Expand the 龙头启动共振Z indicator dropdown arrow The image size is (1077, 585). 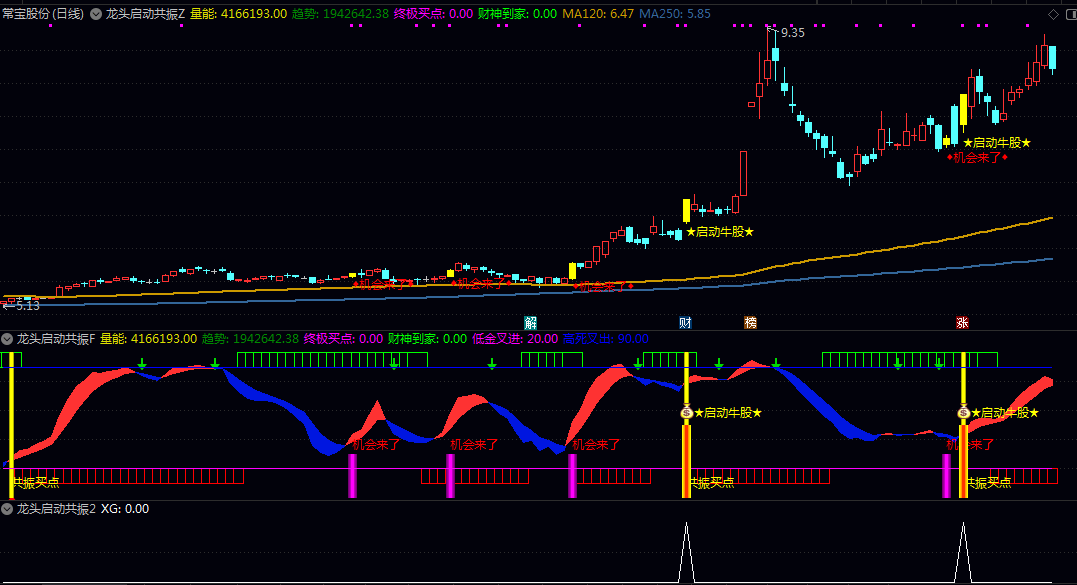[95, 14]
